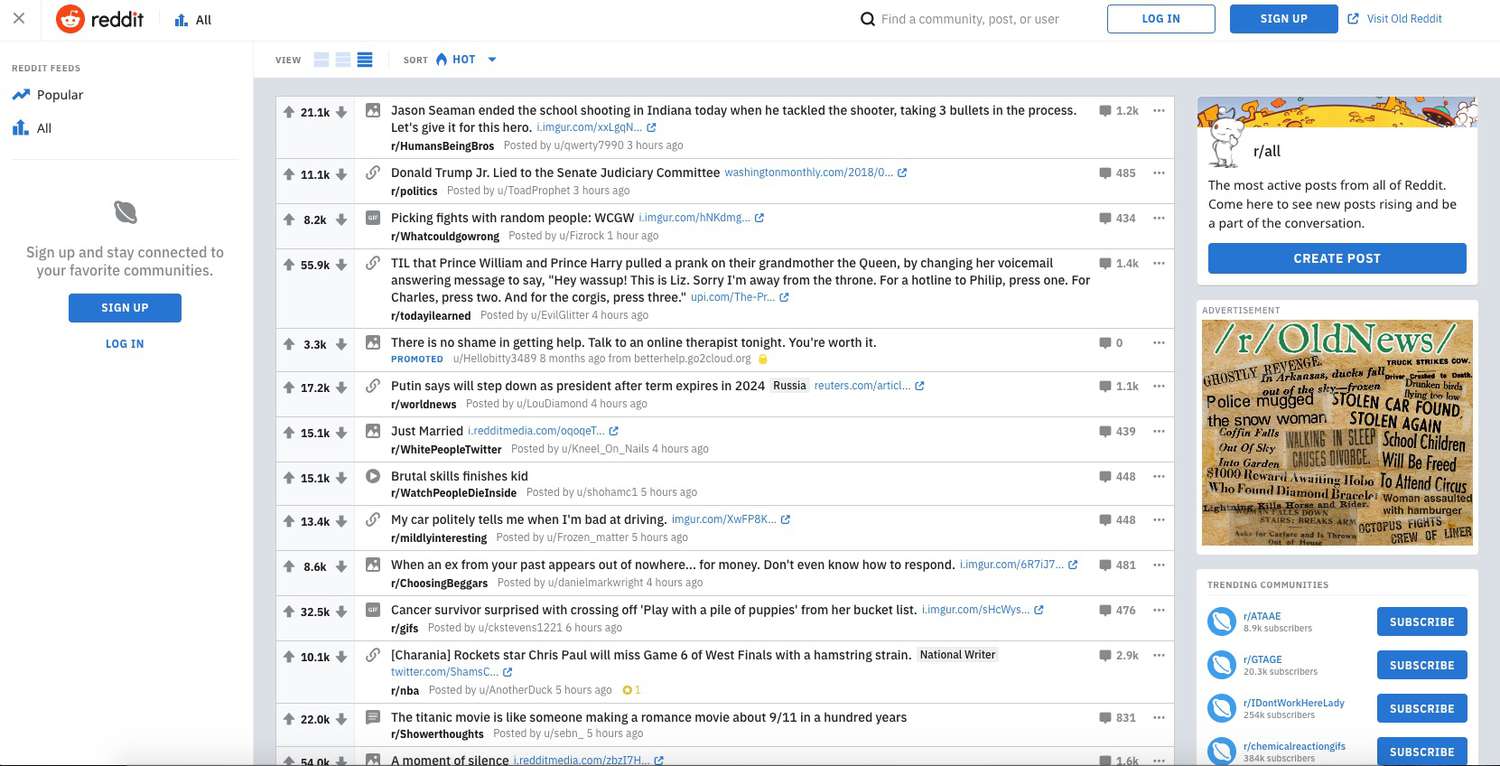This screenshot has width=1500, height=766.
Task: Expand image of When an ex post
Action: click(373, 565)
